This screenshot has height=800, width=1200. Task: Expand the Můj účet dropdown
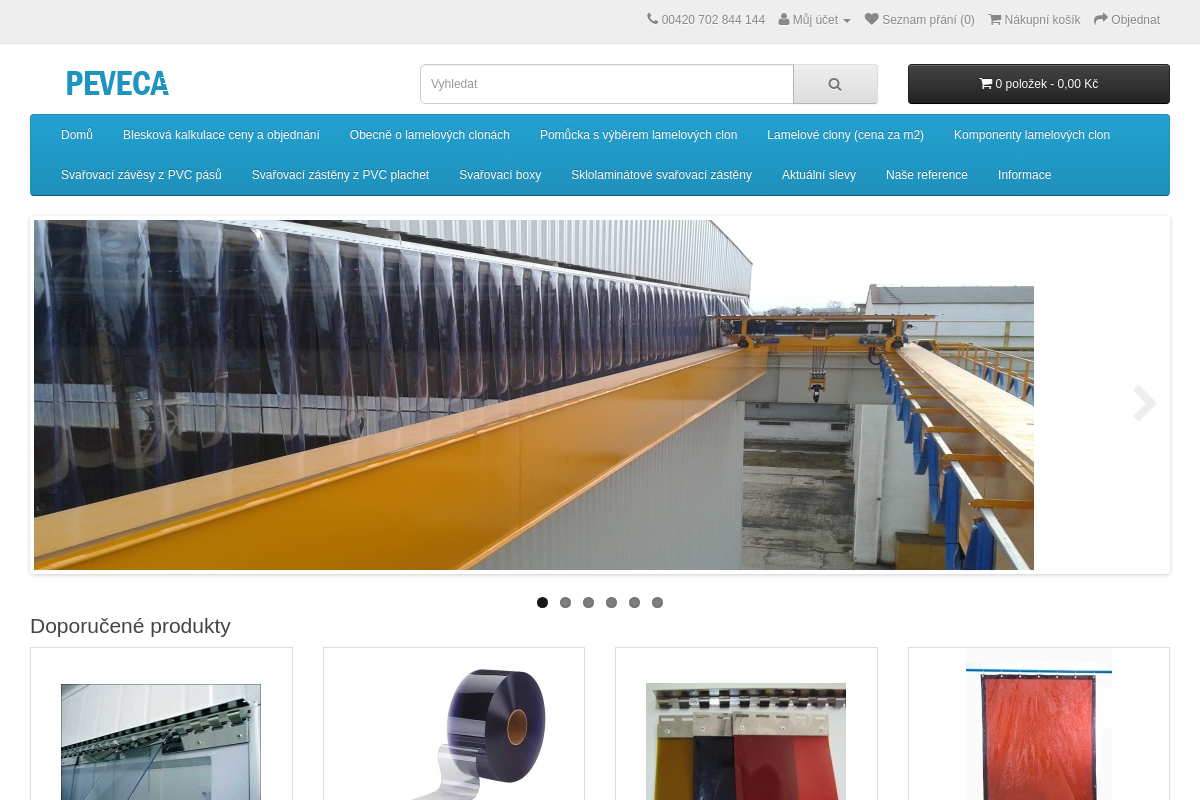click(x=815, y=20)
